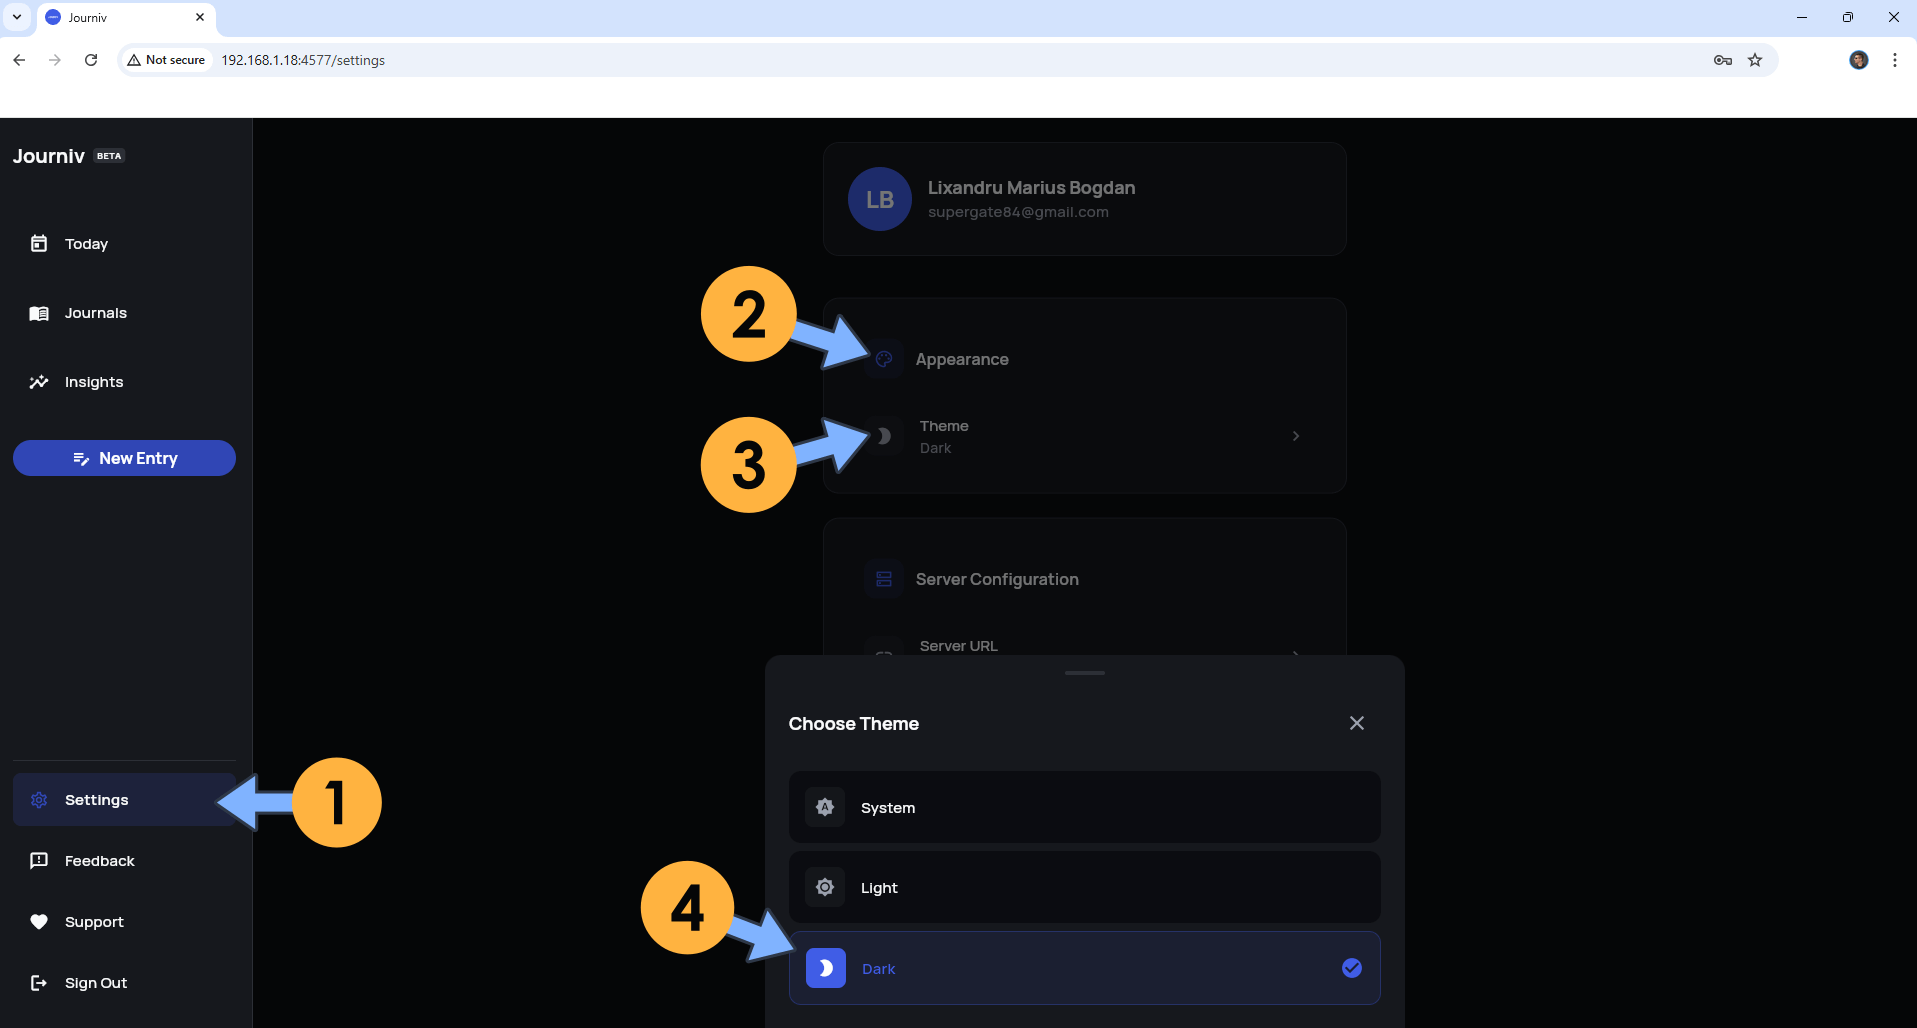
Task: Bookmark this page with the star icon
Action: point(1754,60)
